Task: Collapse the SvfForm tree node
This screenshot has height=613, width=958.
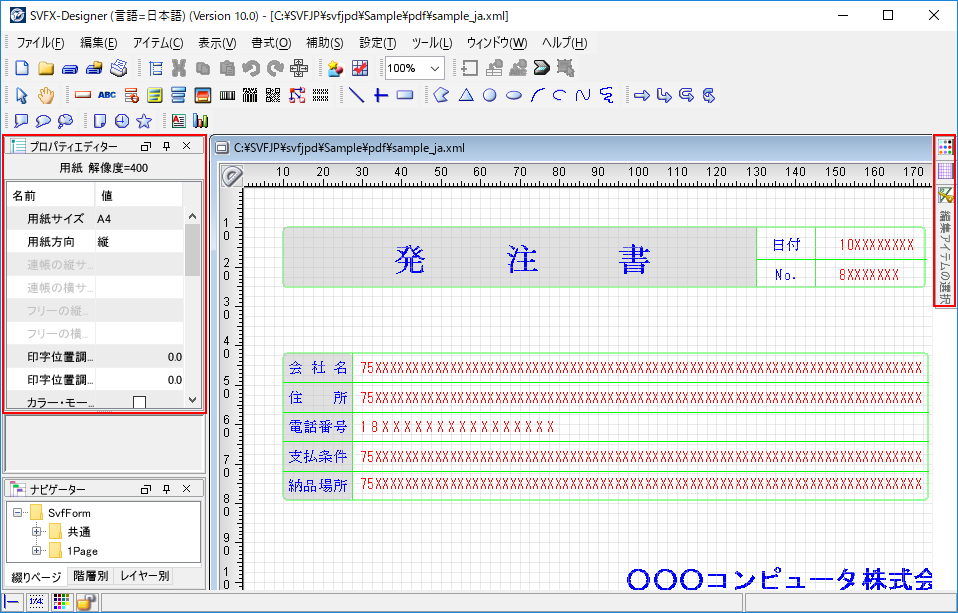Action: tap(17, 512)
